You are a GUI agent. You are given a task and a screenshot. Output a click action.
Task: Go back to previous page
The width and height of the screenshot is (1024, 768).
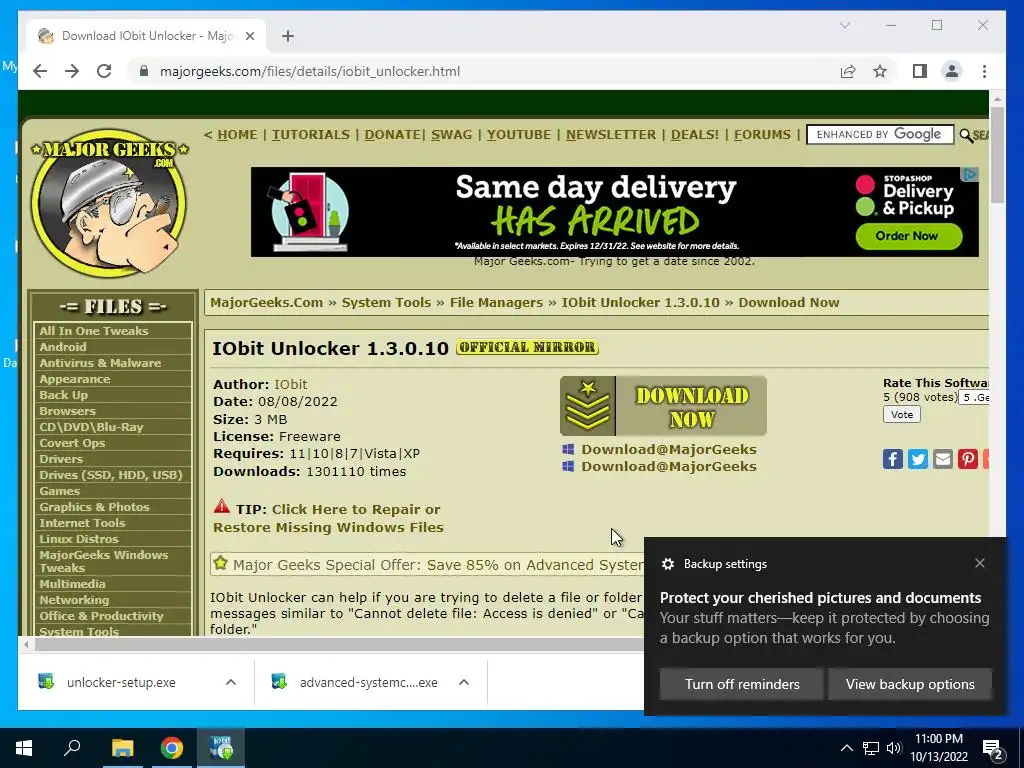click(40, 71)
